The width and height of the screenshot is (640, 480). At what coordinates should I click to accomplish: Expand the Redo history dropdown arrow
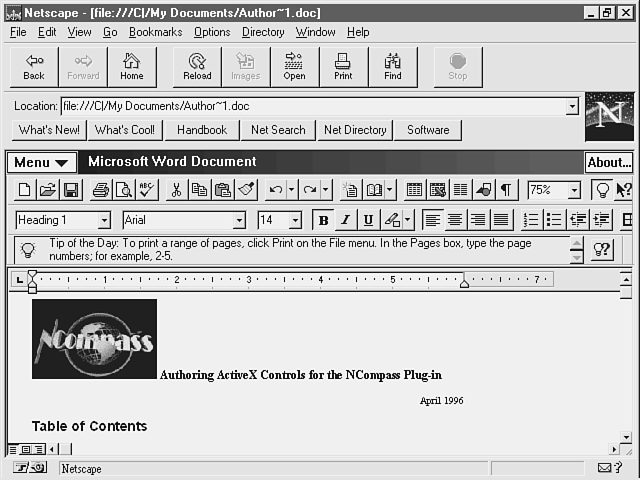point(326,190)
